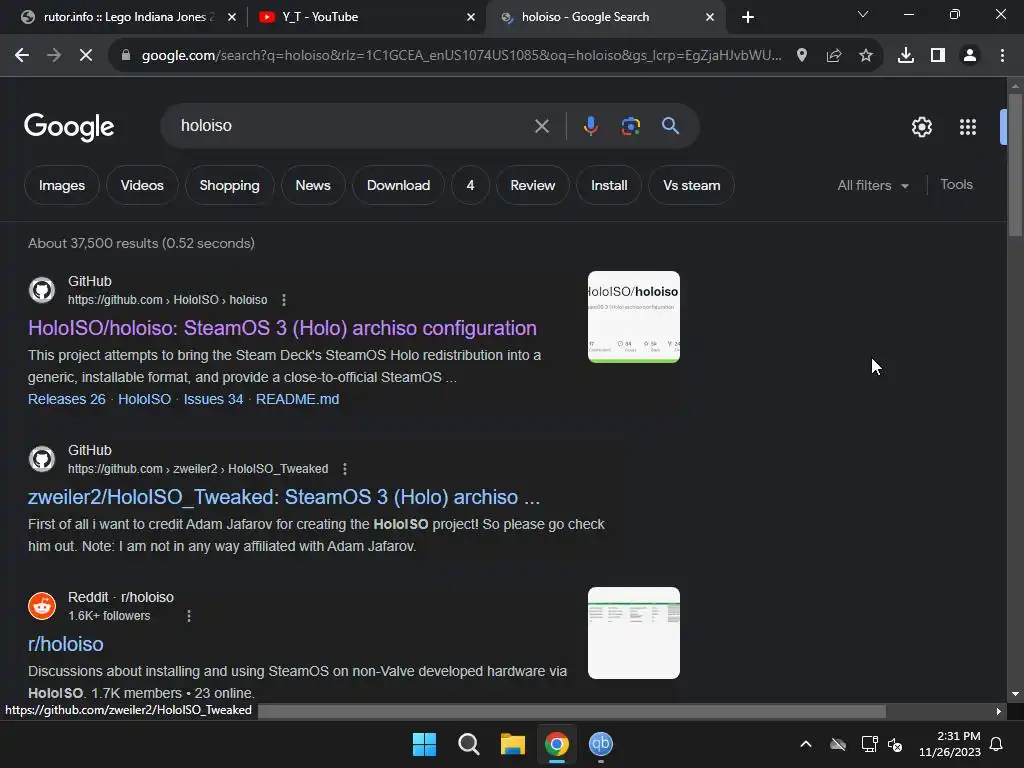1024x768 pixels.
Task: Select the Shopping filter chip
Action: click(x=229, y=185)
